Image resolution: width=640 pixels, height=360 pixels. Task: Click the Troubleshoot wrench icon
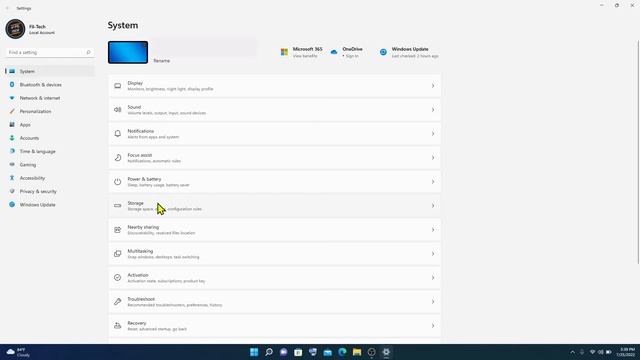click(118, 302)
